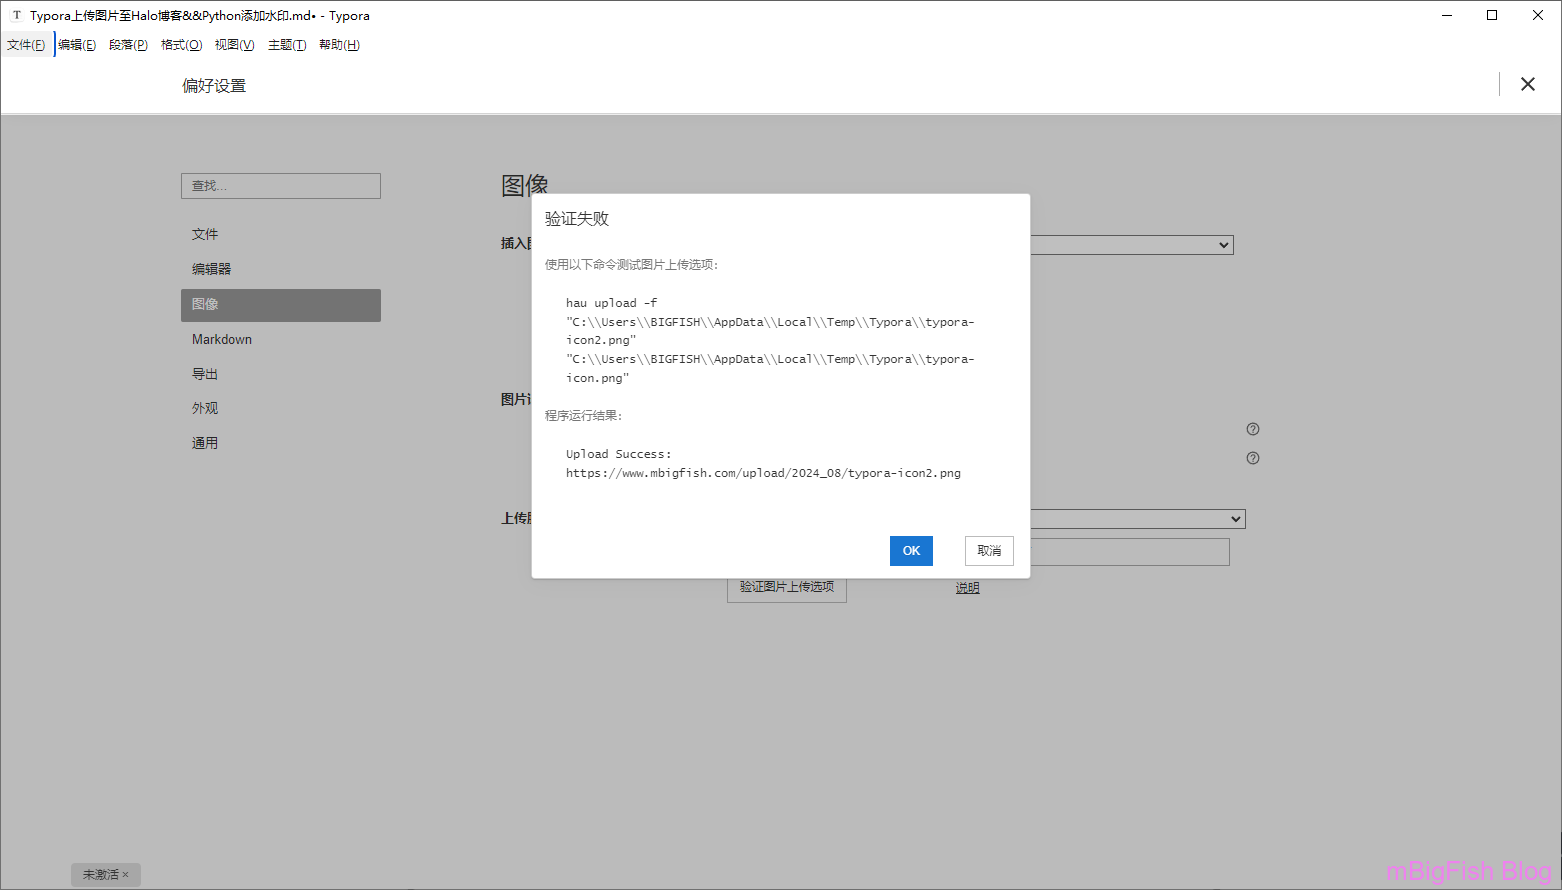Select 图像 in preferences sidebar
Viewport: 1562px width, 890px height.
281,305
